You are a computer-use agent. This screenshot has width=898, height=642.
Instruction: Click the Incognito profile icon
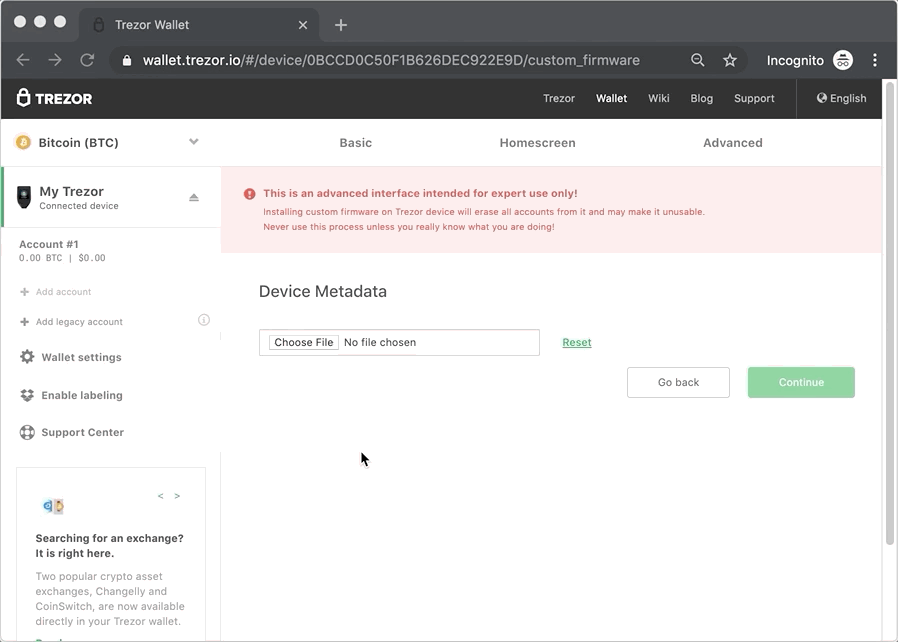[843, 60]
